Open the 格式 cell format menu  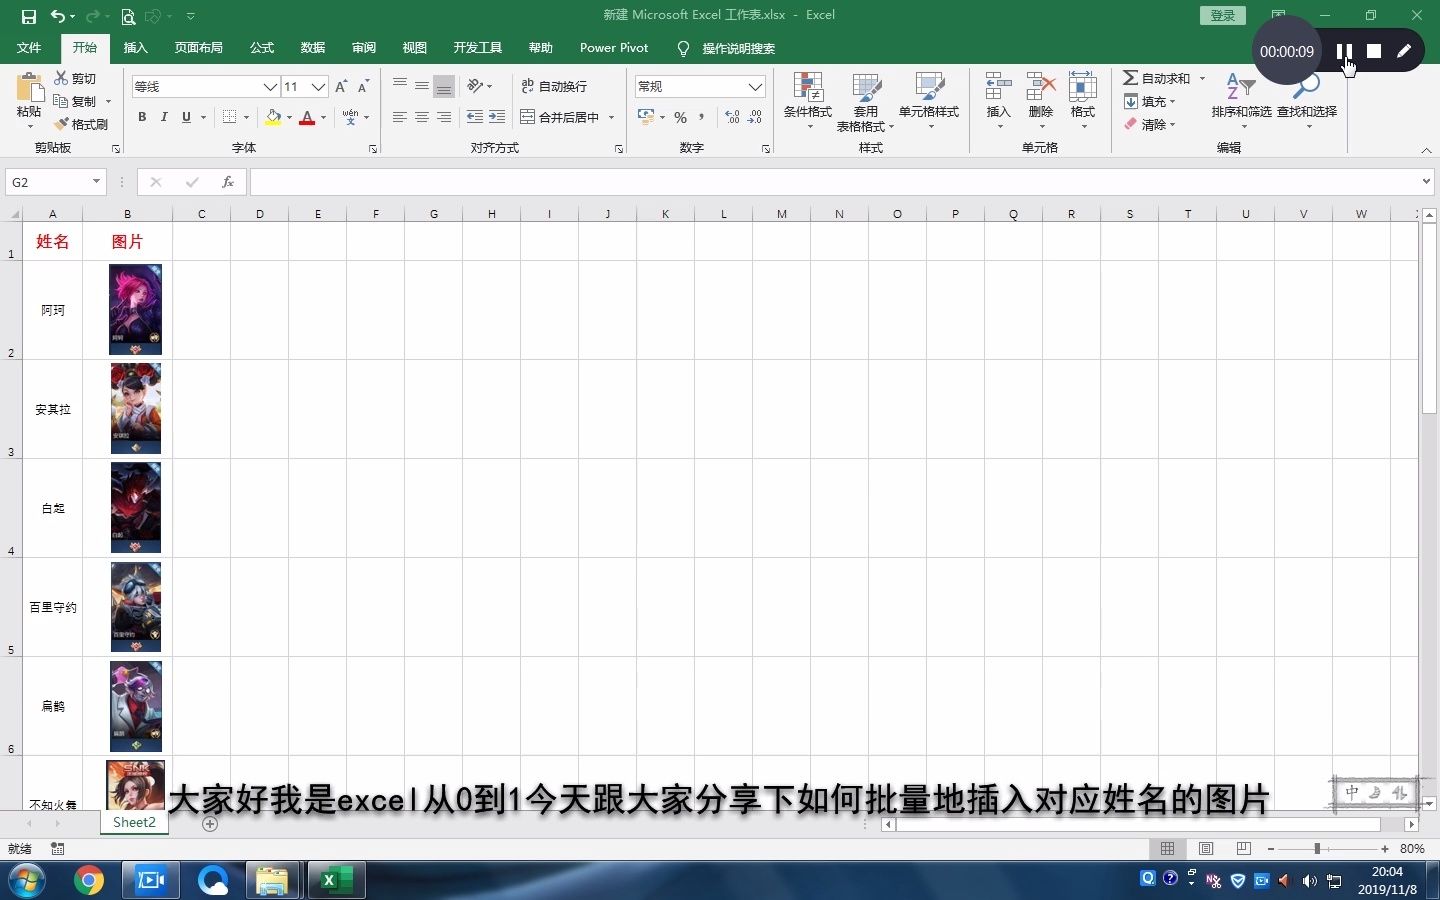(x=1083, y=100)
